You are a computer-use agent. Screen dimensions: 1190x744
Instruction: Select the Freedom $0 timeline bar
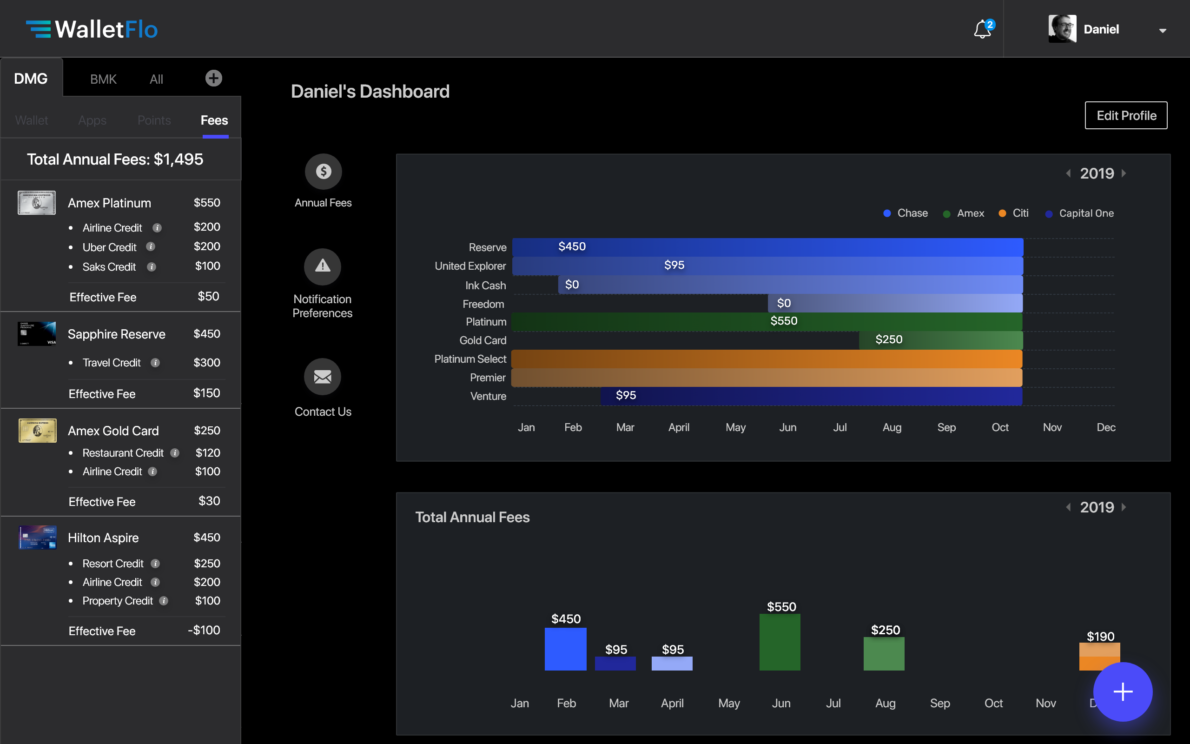click(x=896, y=303)
